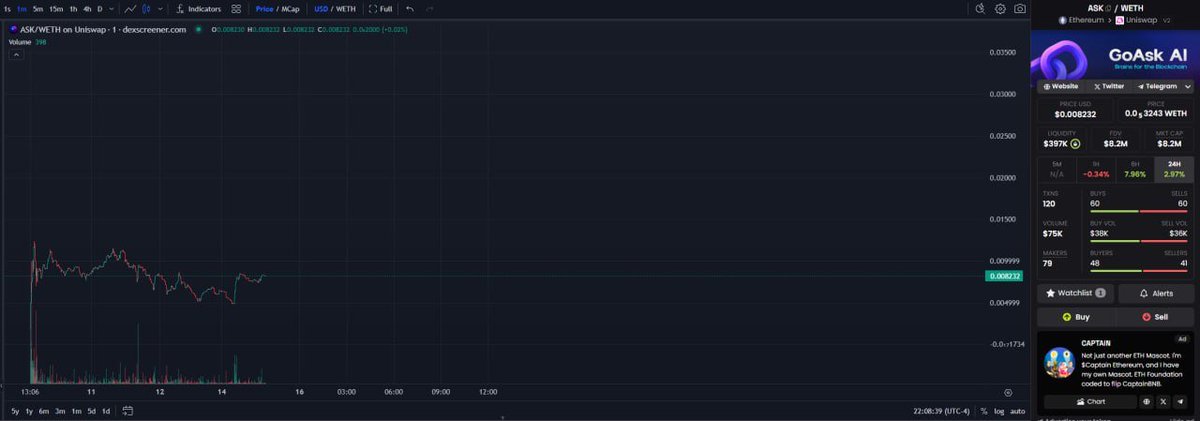Open the Indicators menu
Screen dimensions: 1200x421
click(198, 9)
